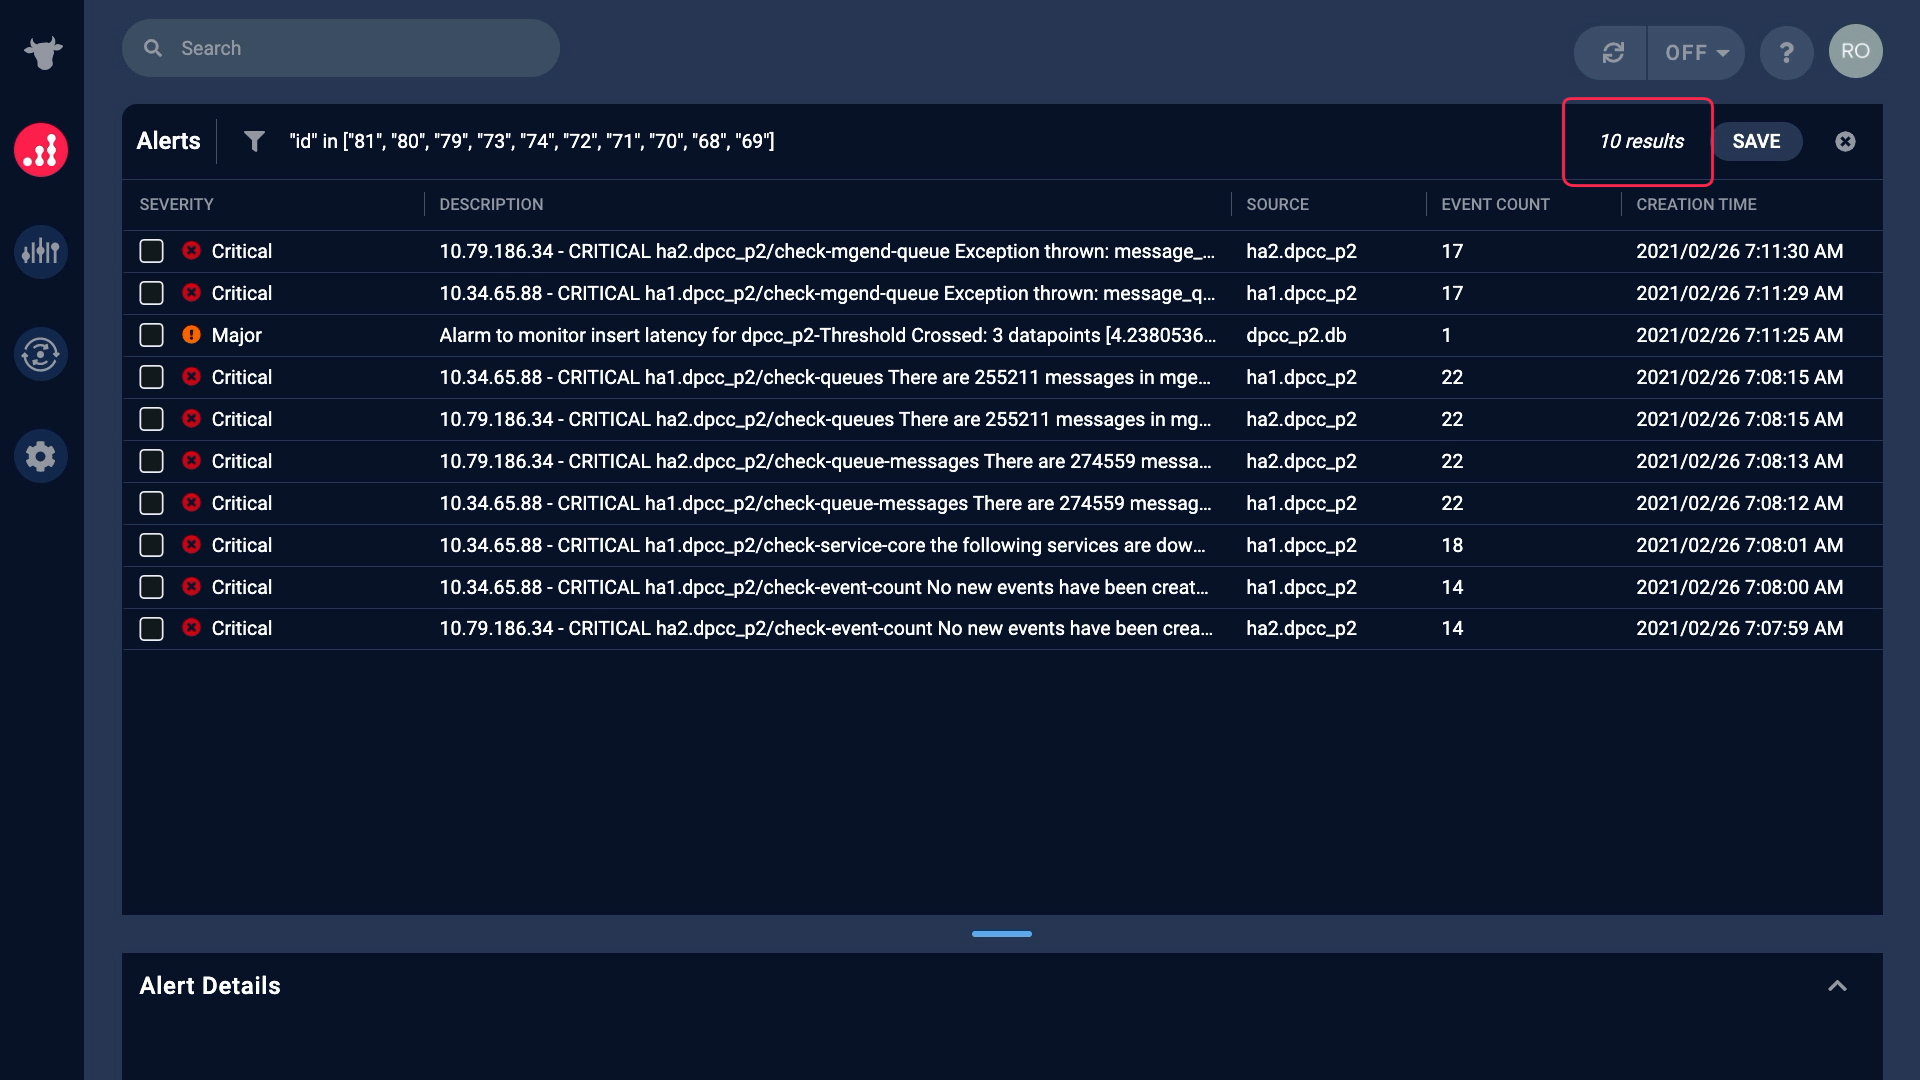This screenshot has width=1920, height=1080.
Task: Click critical icon on 7:11:30 AM alert
Action: (191, 250)
